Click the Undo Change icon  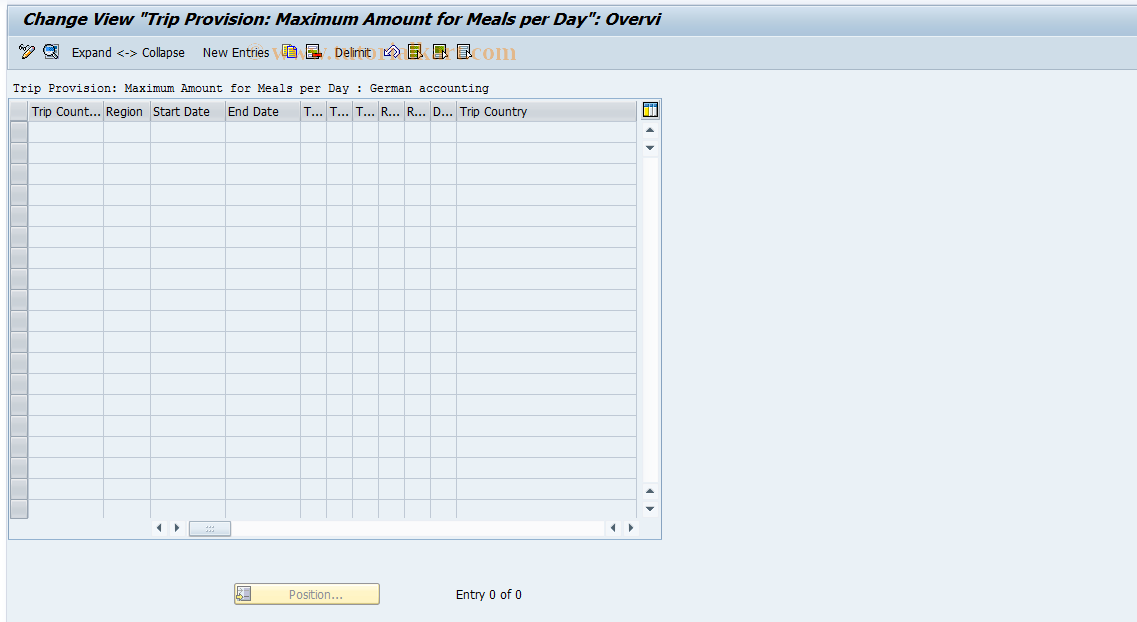point(392,51)
